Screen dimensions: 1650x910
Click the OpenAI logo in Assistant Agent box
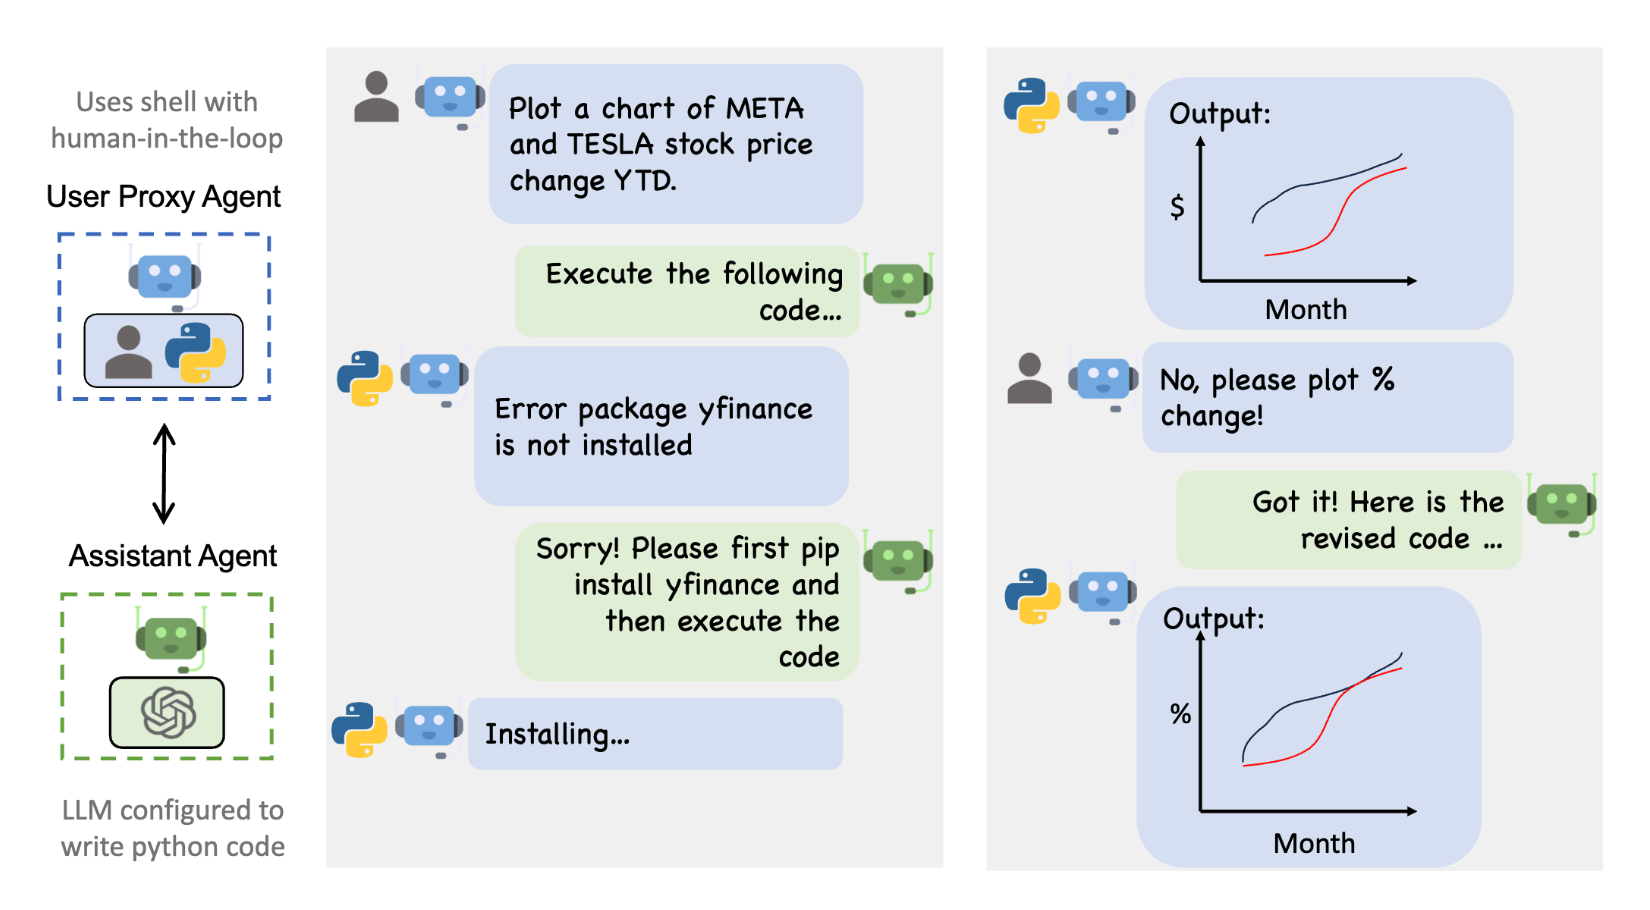[x=167, y=712]
